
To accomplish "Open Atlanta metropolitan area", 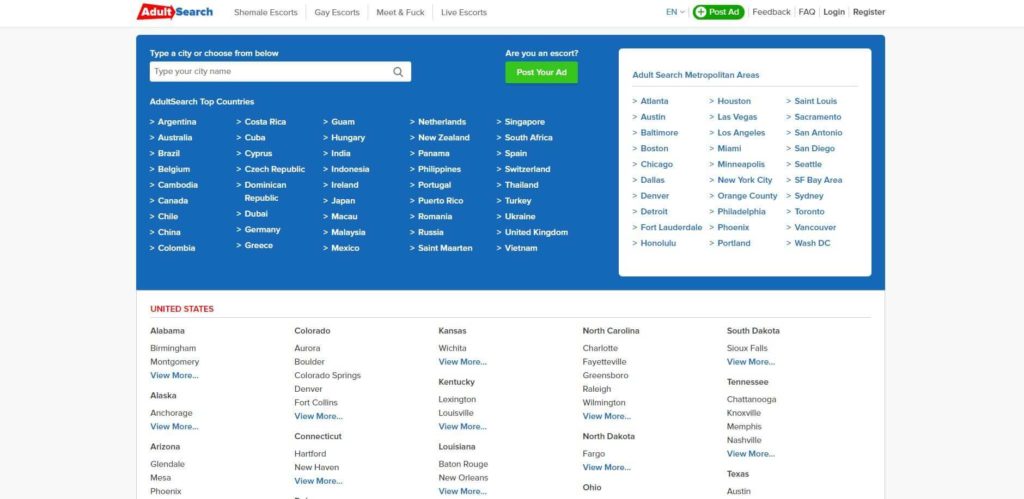I will (654, 101).
